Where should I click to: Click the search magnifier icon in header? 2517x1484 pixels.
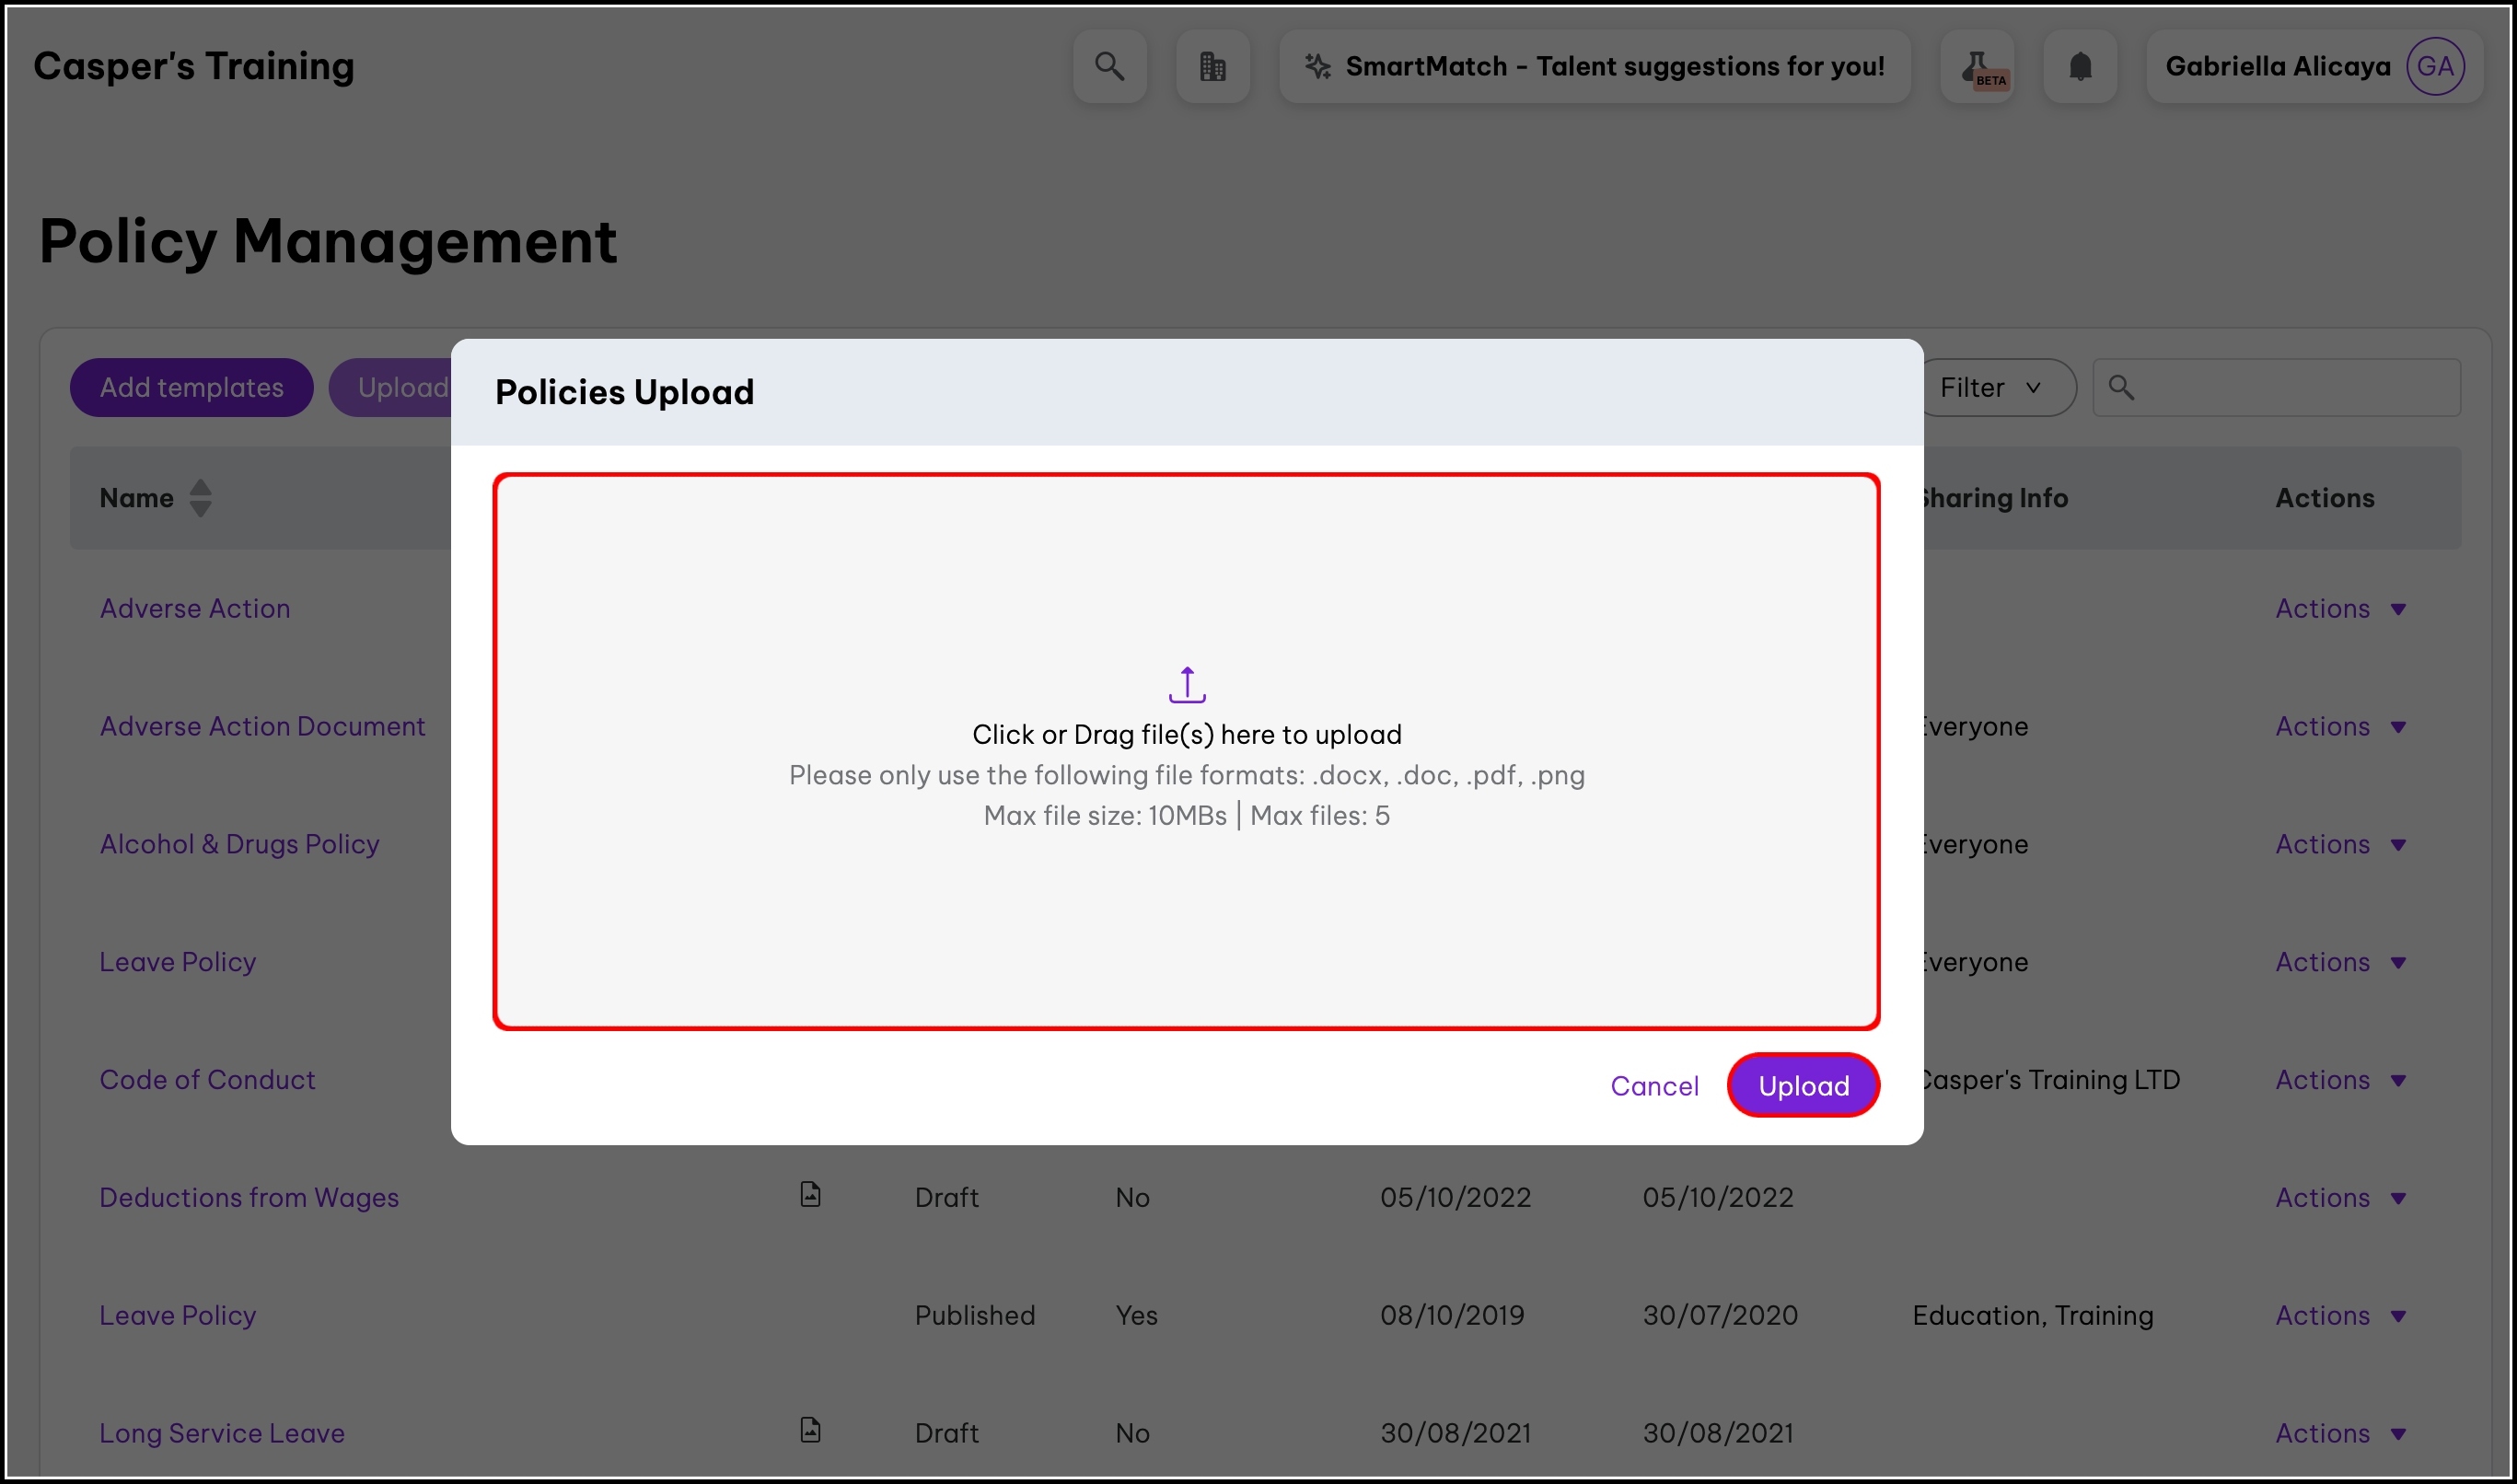point(1109,66)
